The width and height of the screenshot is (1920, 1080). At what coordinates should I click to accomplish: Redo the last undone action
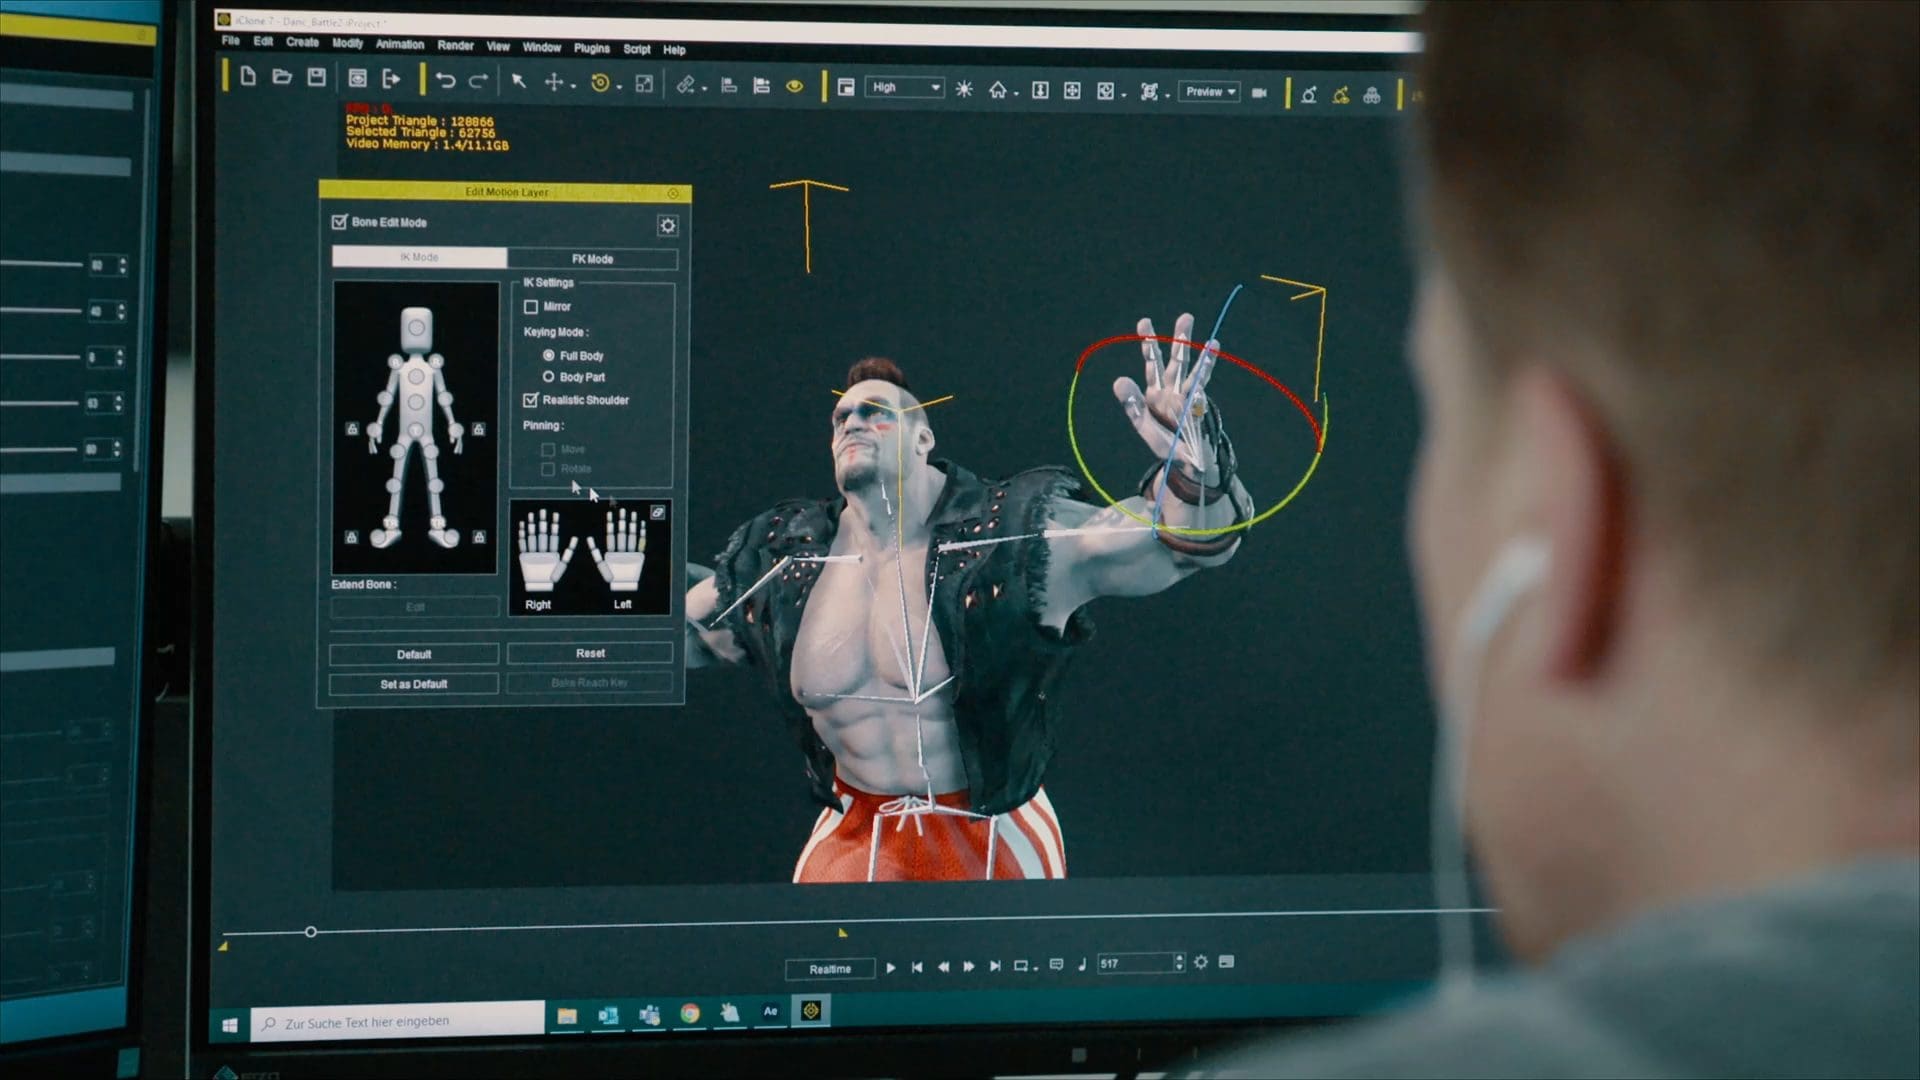479,81
